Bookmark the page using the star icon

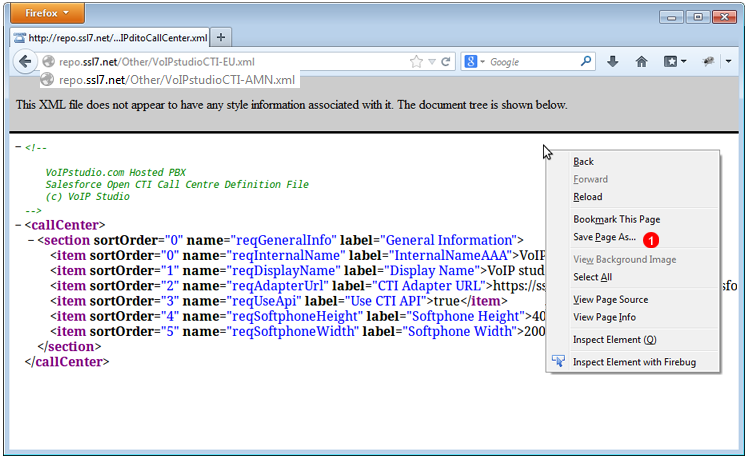pyautogui.click(x=416, y=62)
